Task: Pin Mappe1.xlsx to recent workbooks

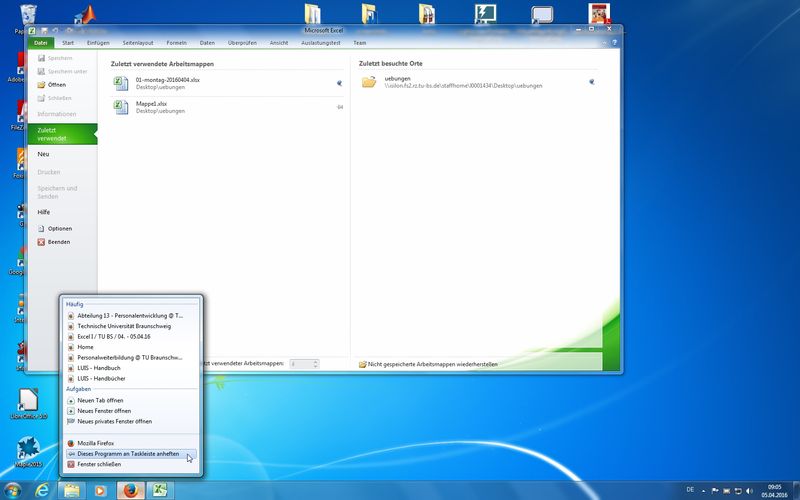Action: click(x=339, y=106)
